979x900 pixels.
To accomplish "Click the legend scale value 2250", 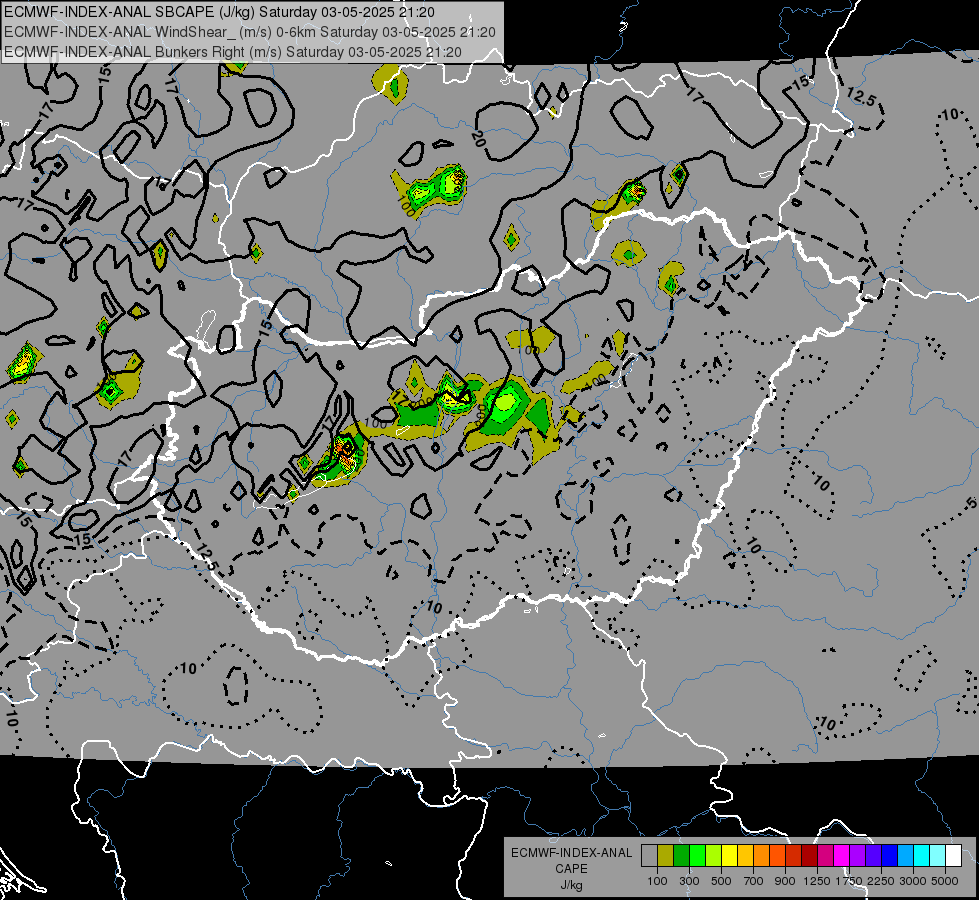I will (881, 881).
